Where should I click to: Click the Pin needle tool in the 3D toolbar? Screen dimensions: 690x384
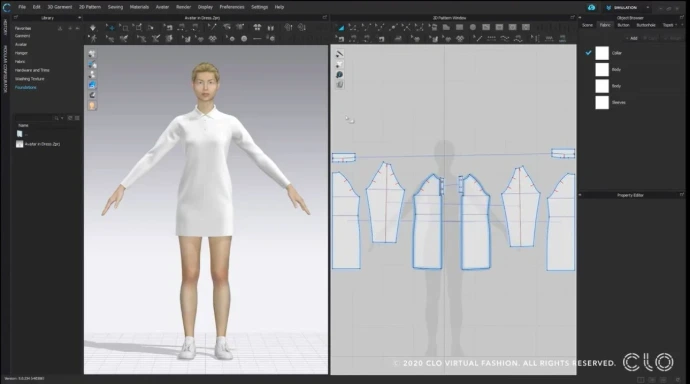tap(212, 27)
